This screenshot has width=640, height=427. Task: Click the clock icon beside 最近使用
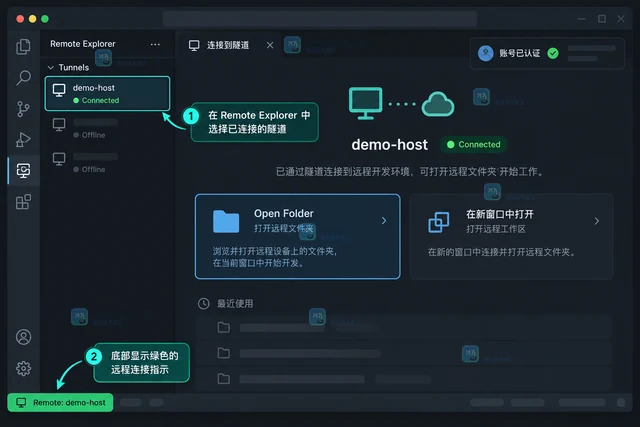pos(204,303)
